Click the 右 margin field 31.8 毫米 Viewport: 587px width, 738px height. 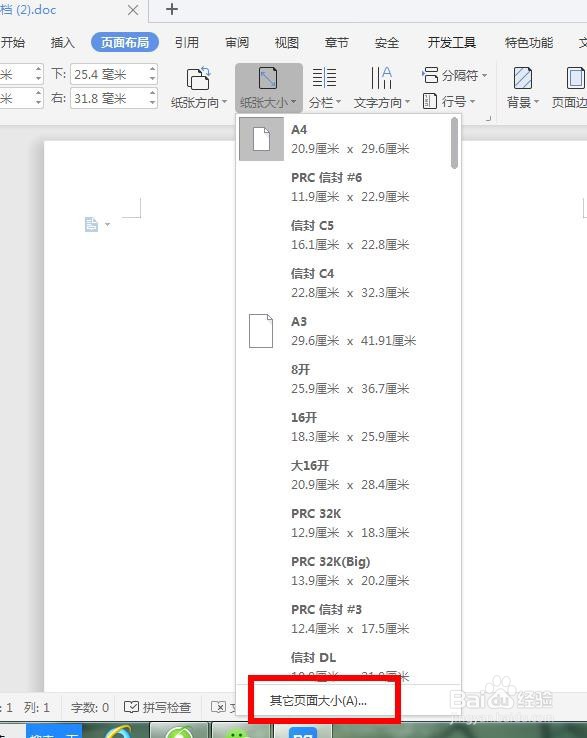[113, 98]
